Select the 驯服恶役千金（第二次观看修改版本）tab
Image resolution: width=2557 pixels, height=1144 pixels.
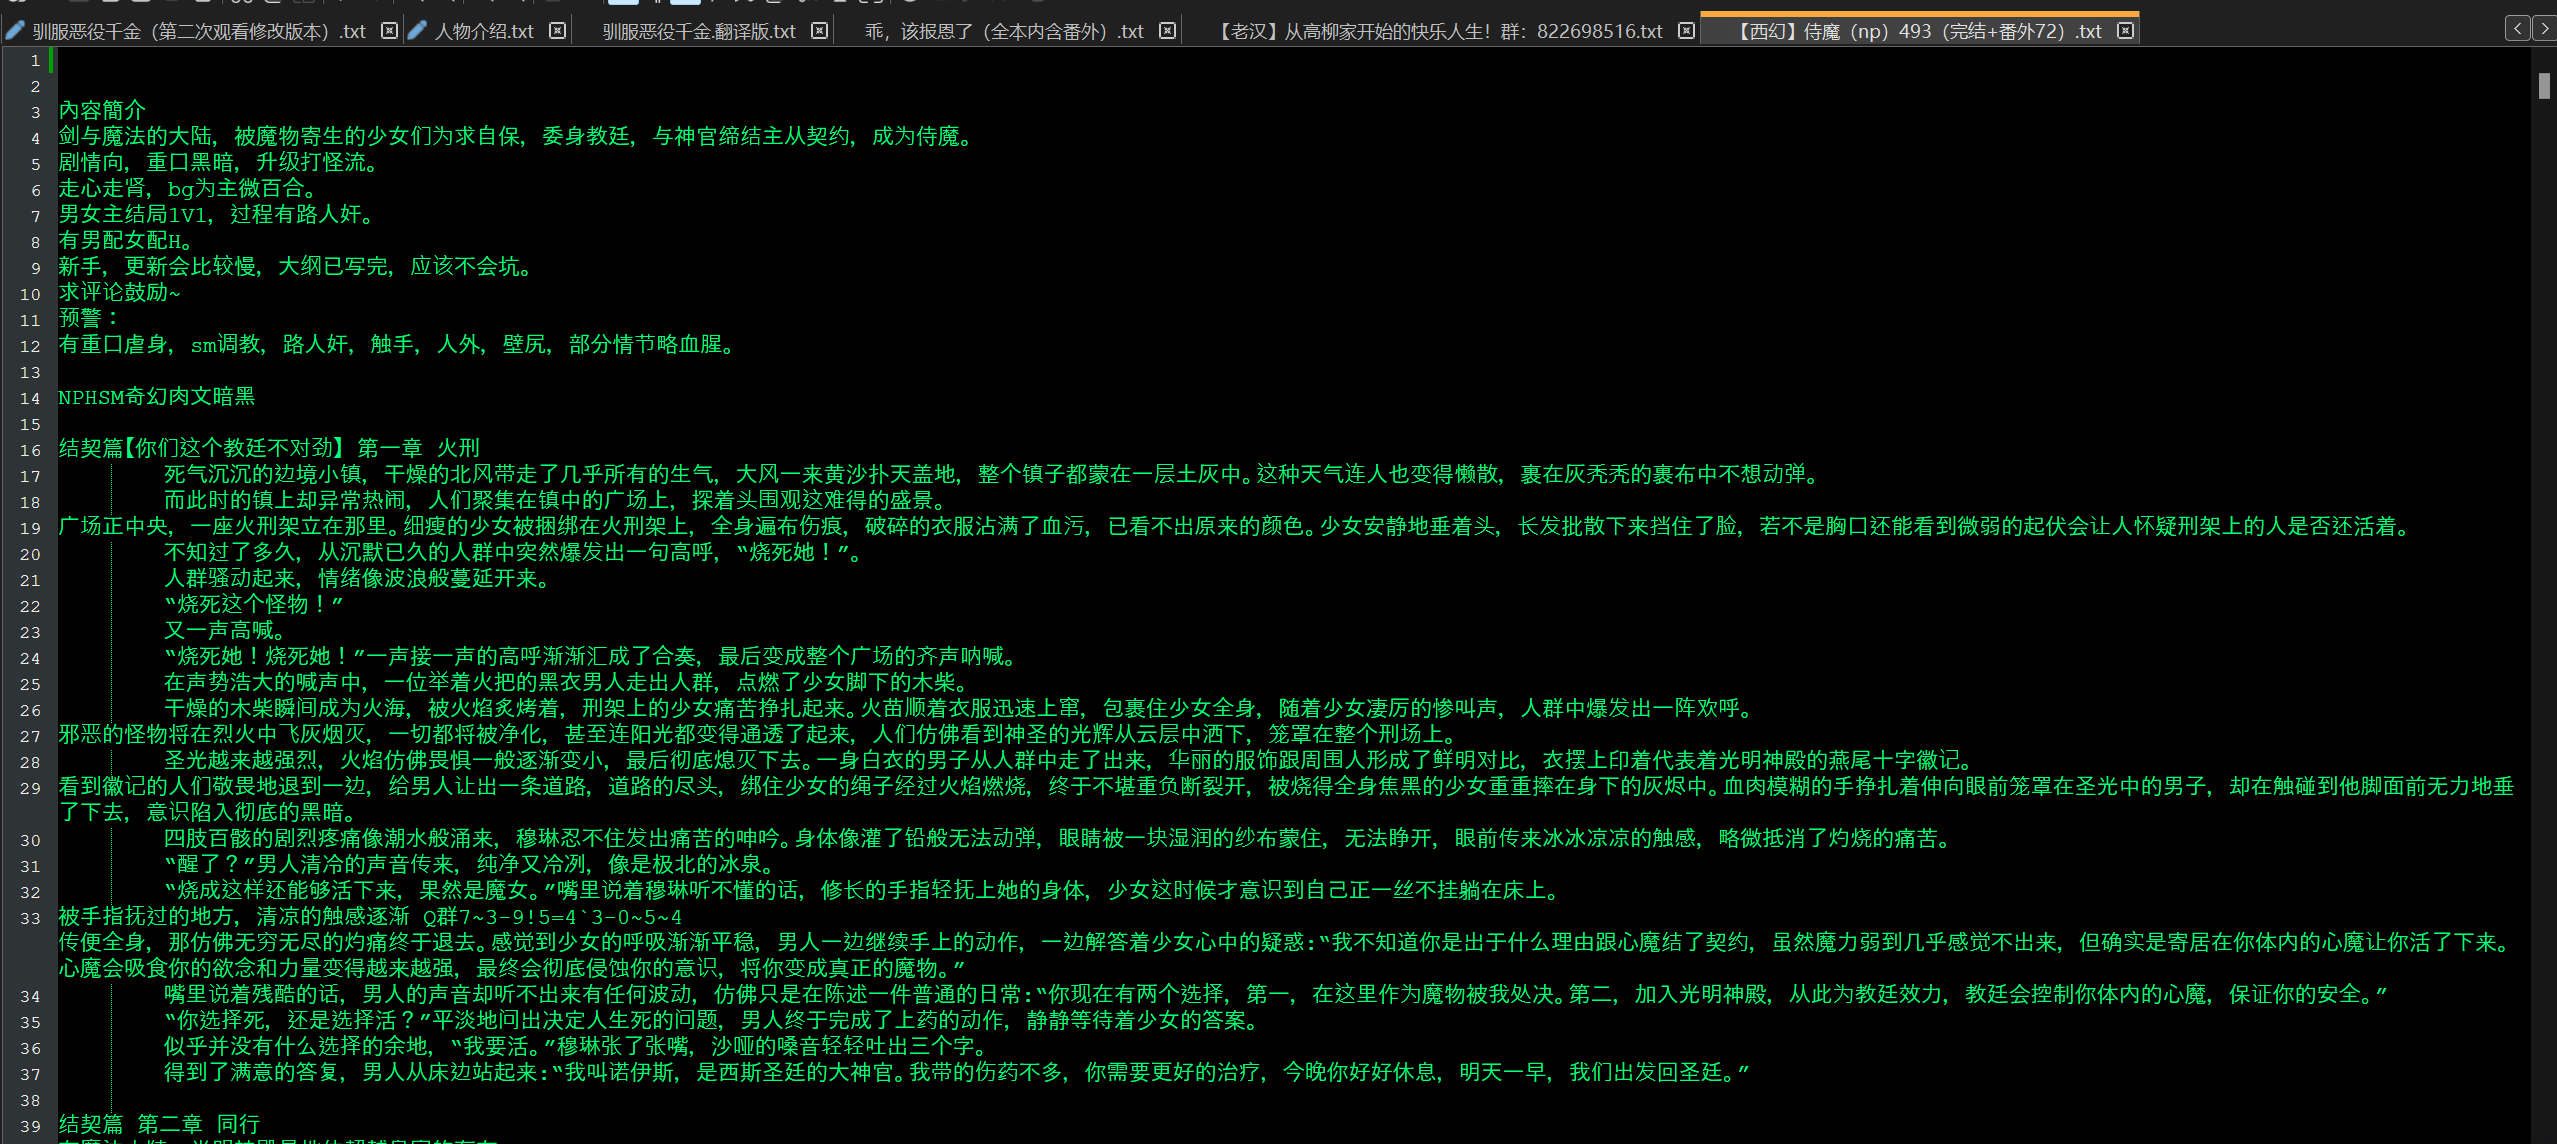pyautogui.click(x=199, y=31)
